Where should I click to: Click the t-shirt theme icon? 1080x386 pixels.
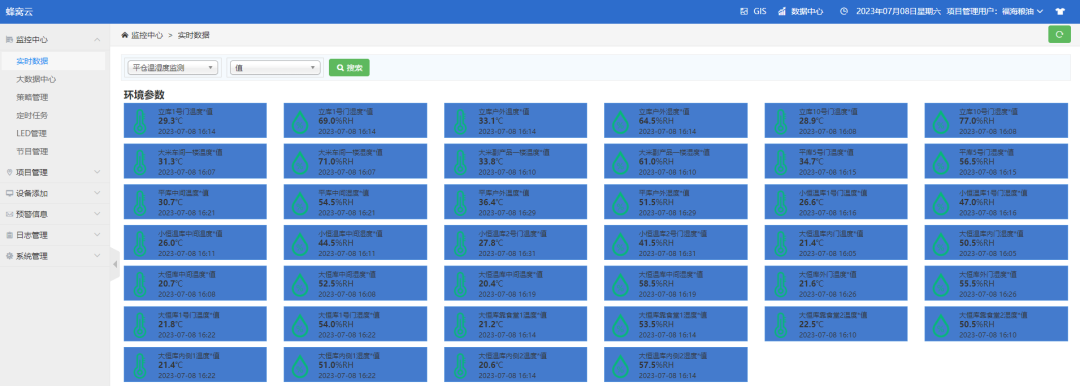[x=1059, y=12]
